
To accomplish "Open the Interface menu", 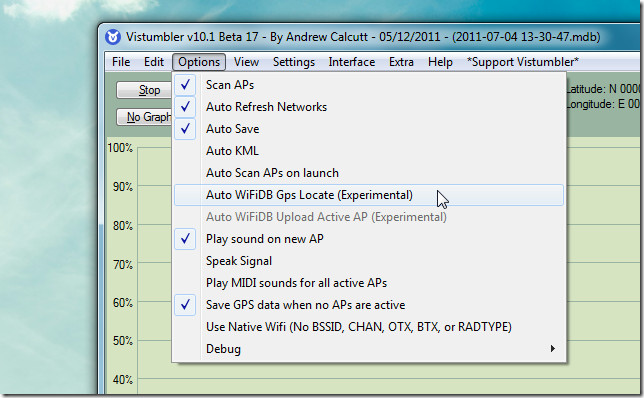I will tap(352, 62).
